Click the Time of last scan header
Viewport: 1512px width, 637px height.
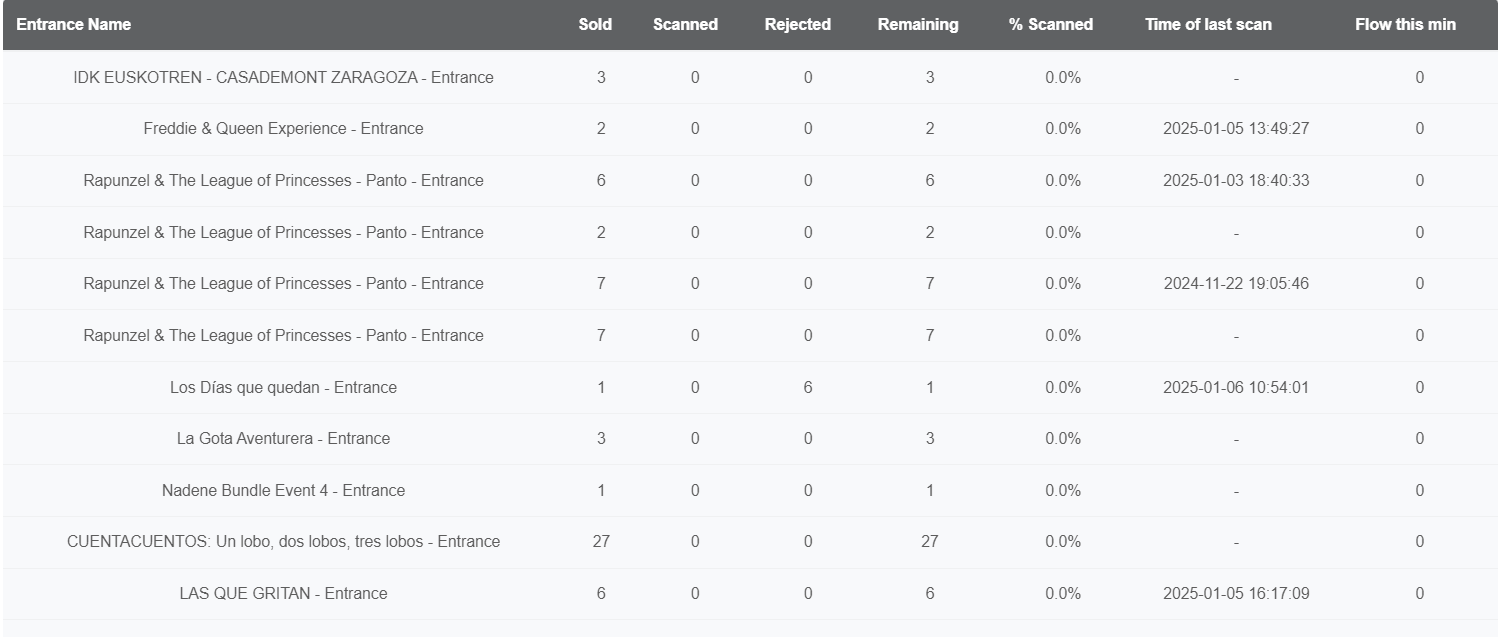[1209, 24]
